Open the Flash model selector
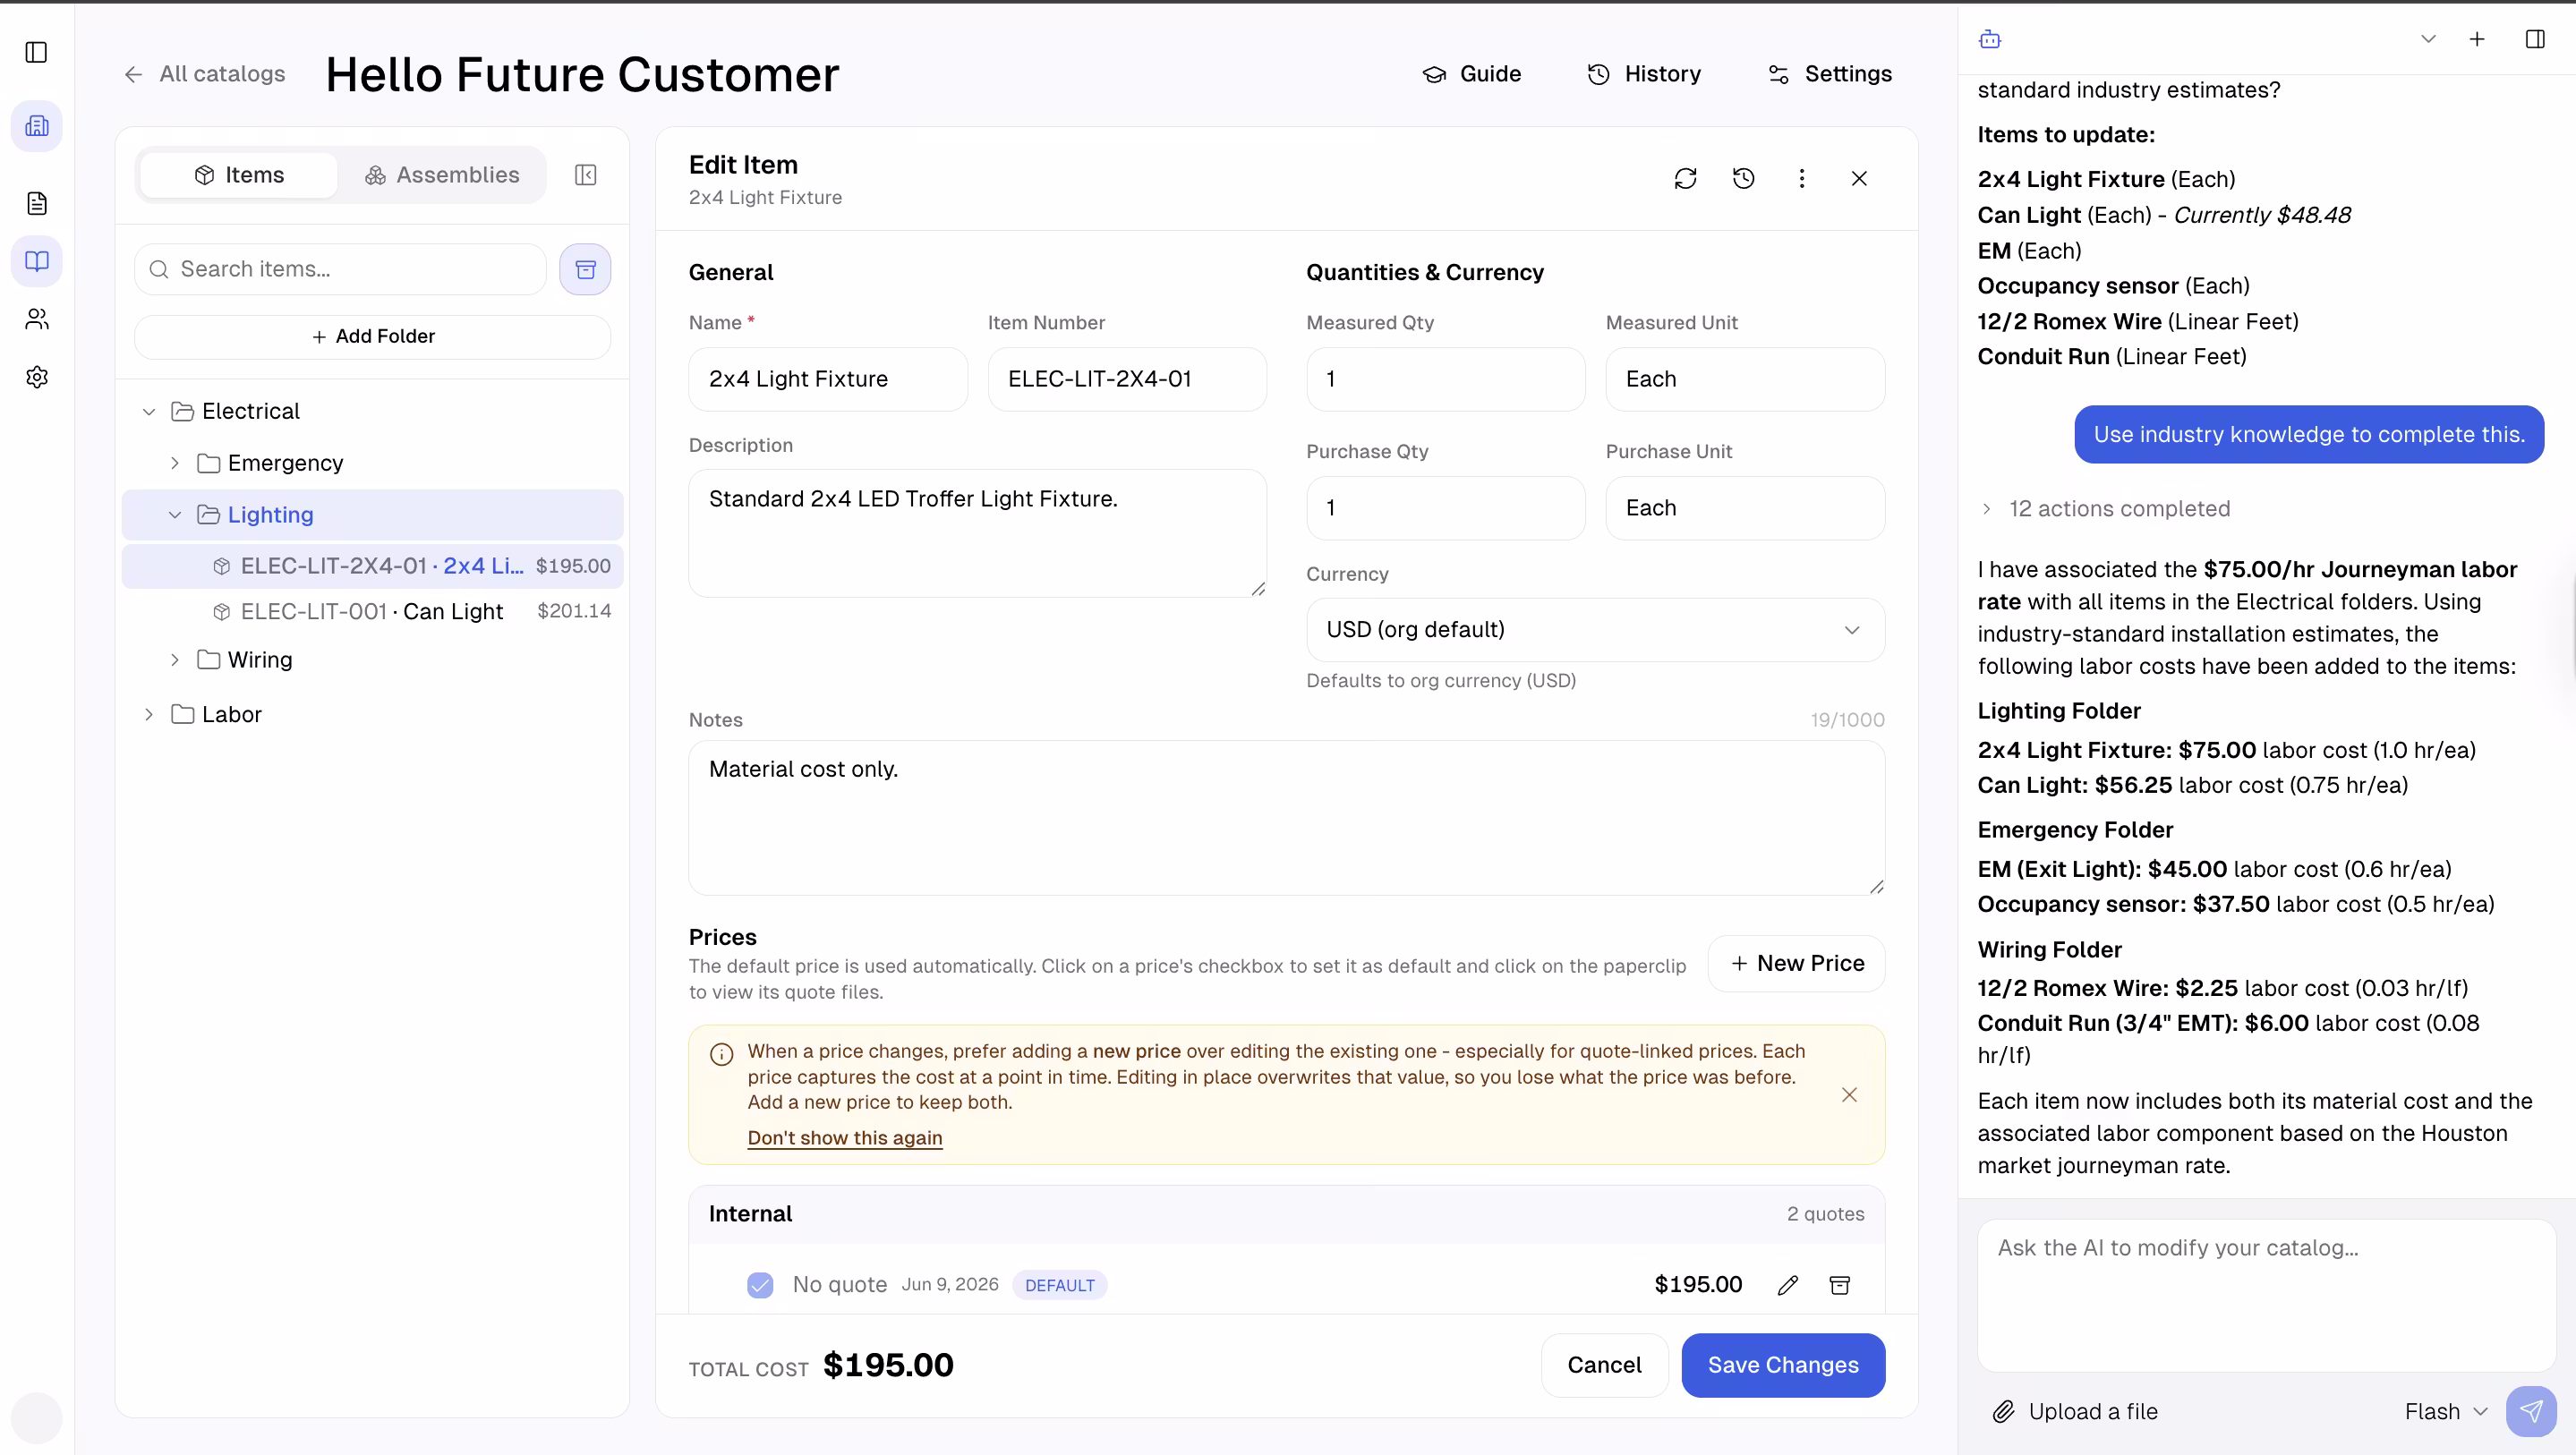 (x=2445, y=1411)
